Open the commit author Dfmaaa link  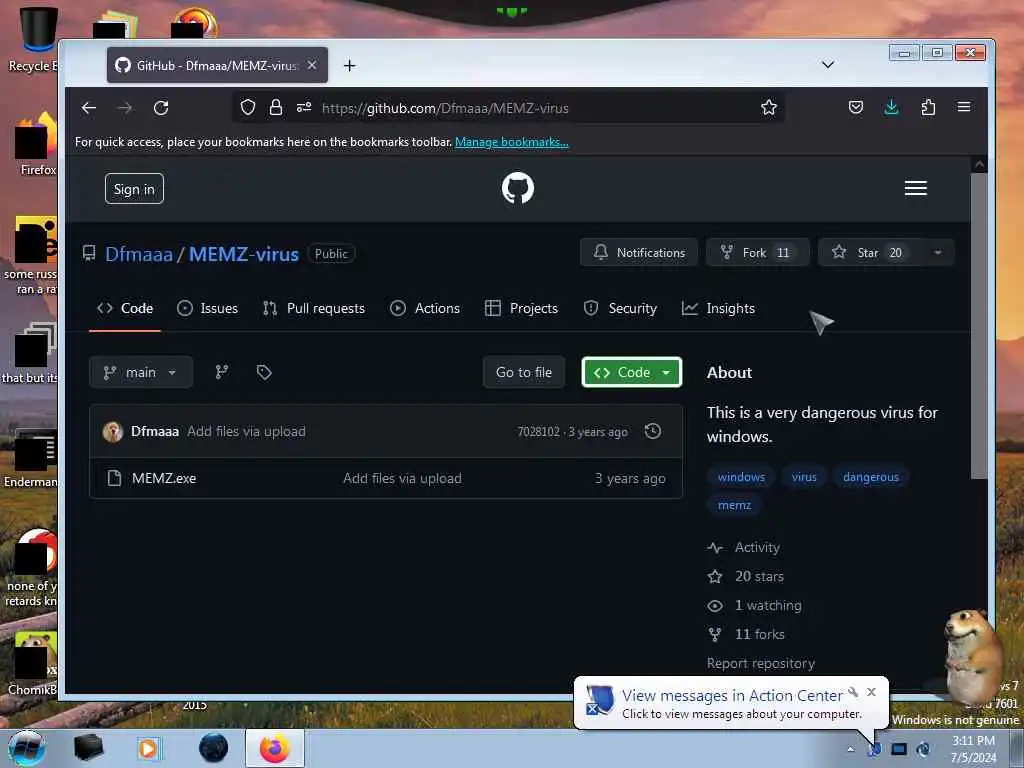click(155, 432)
